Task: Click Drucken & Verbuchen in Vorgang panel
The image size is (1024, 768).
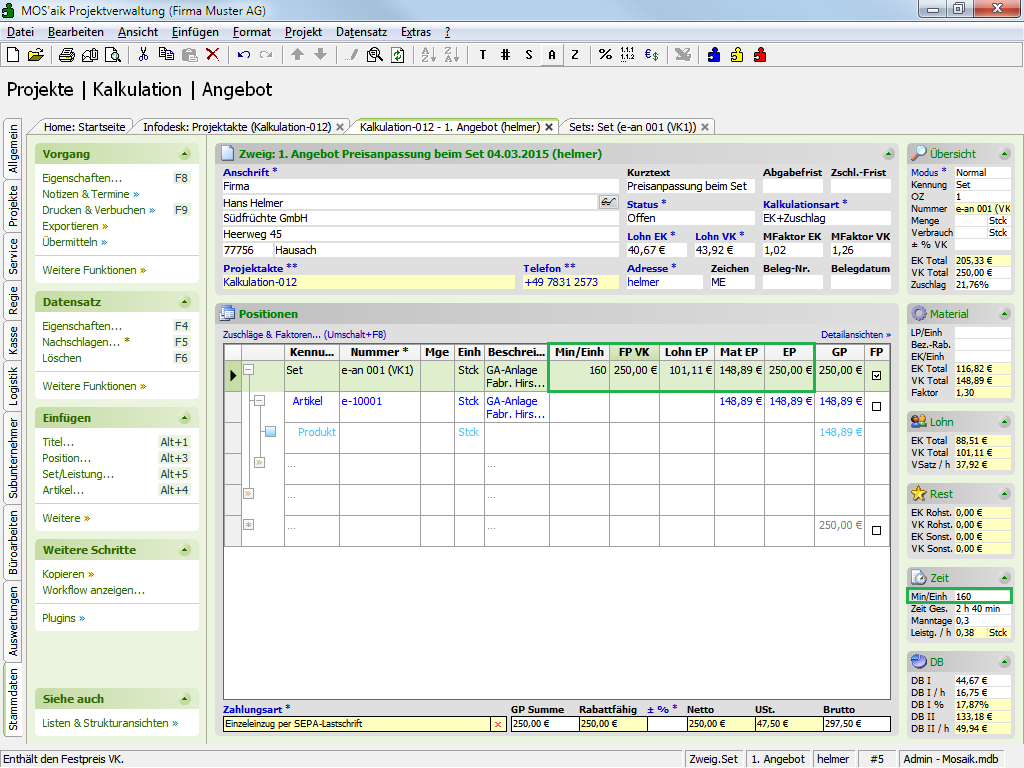Action: coord(98,210)
